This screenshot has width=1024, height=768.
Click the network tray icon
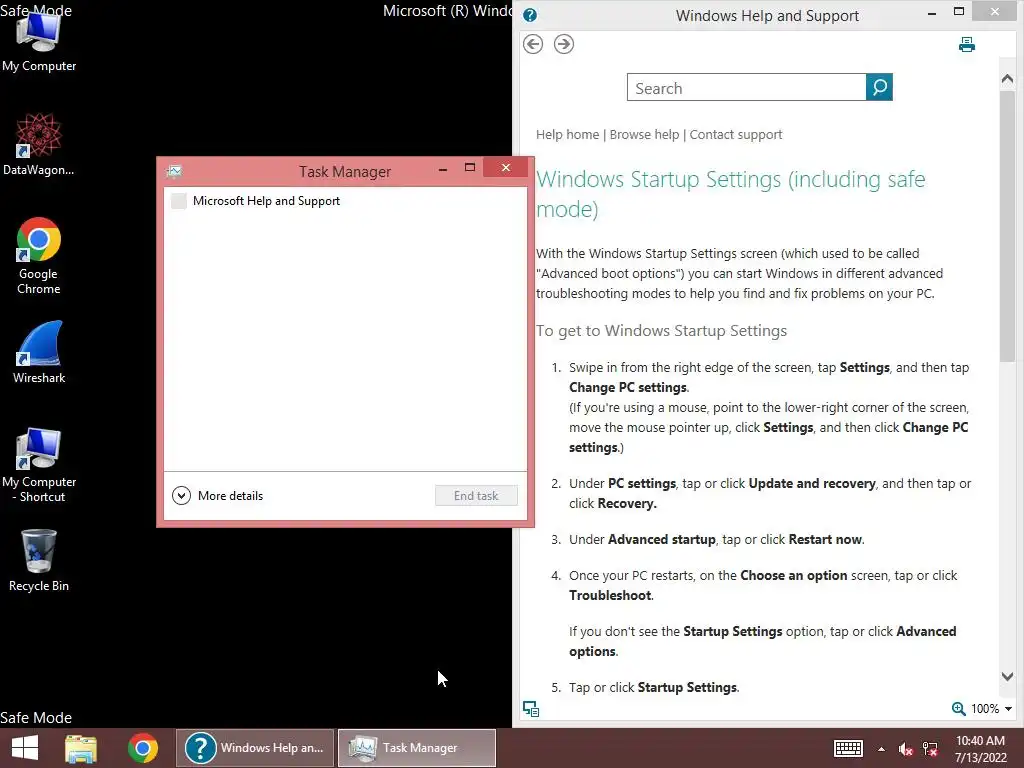pos(930,749)
